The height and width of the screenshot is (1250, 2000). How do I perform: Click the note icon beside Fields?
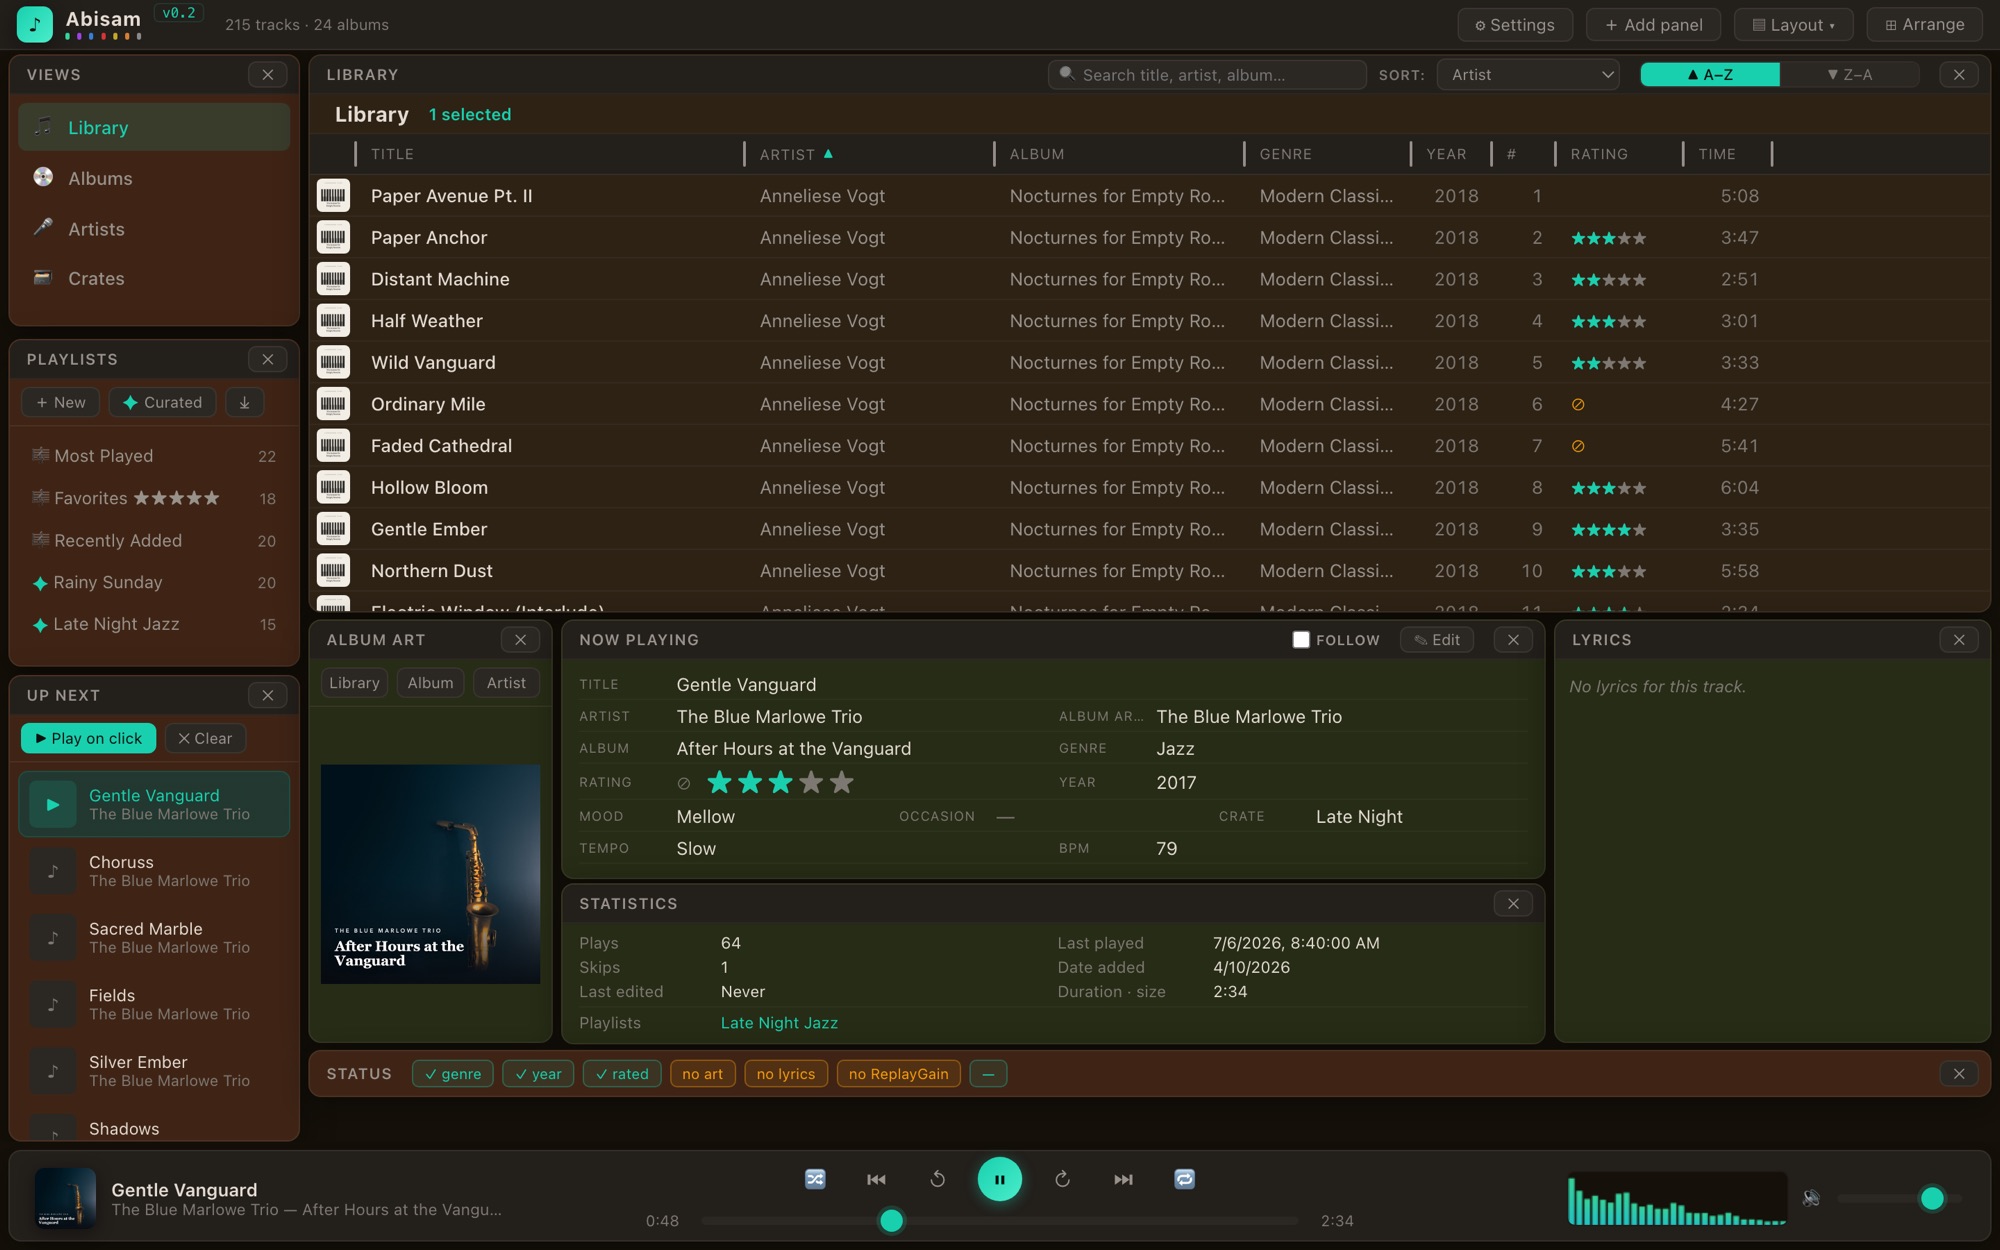click(x=53, y=1004)
